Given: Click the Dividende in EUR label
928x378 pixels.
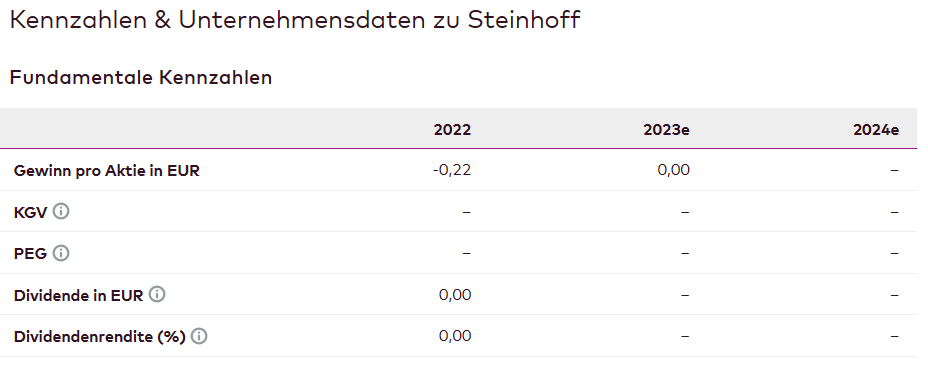Looking at the screenshot, I should 78,295.
